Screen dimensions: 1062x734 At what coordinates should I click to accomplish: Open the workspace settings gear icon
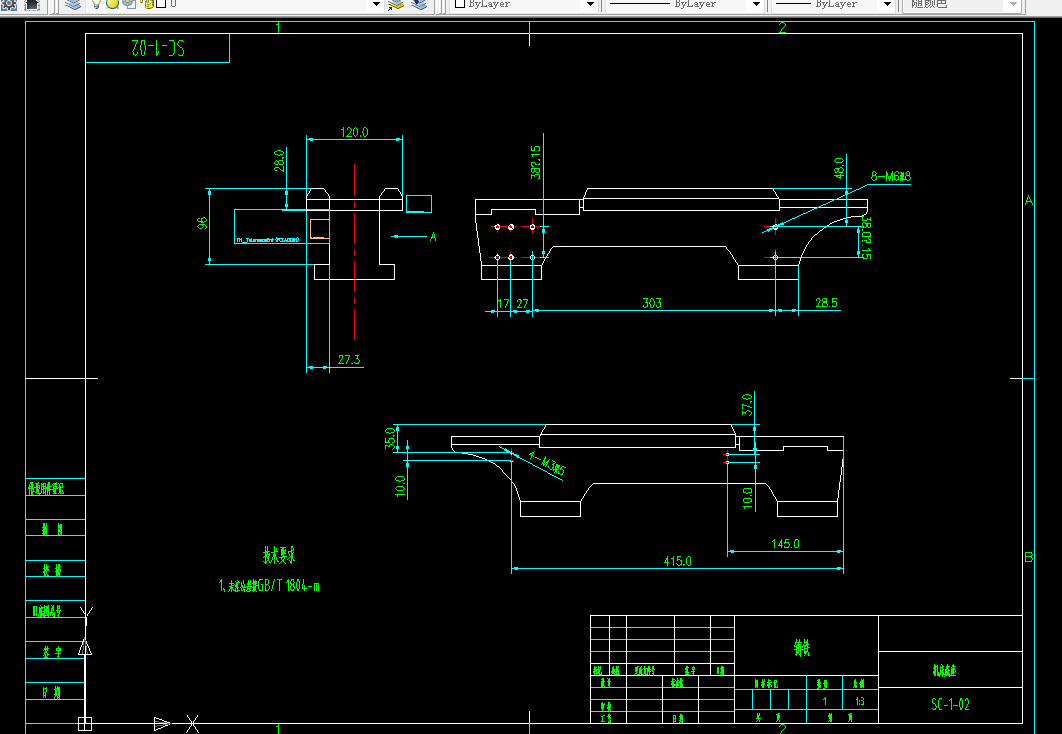(9, 4)
